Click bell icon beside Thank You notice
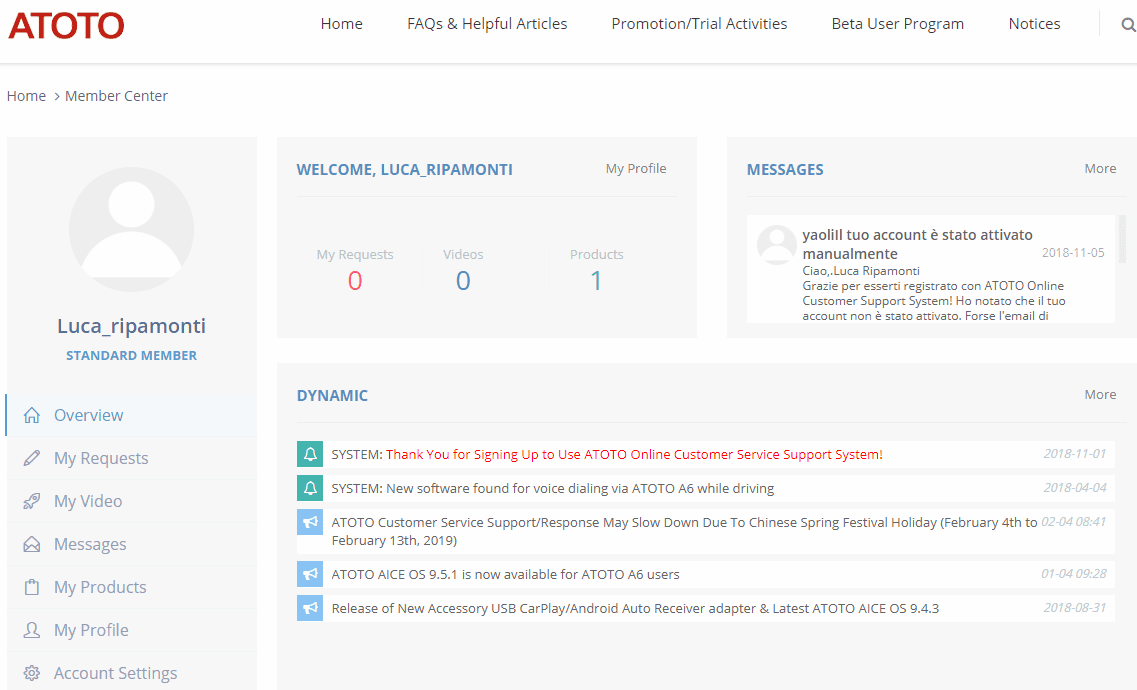 310,454
